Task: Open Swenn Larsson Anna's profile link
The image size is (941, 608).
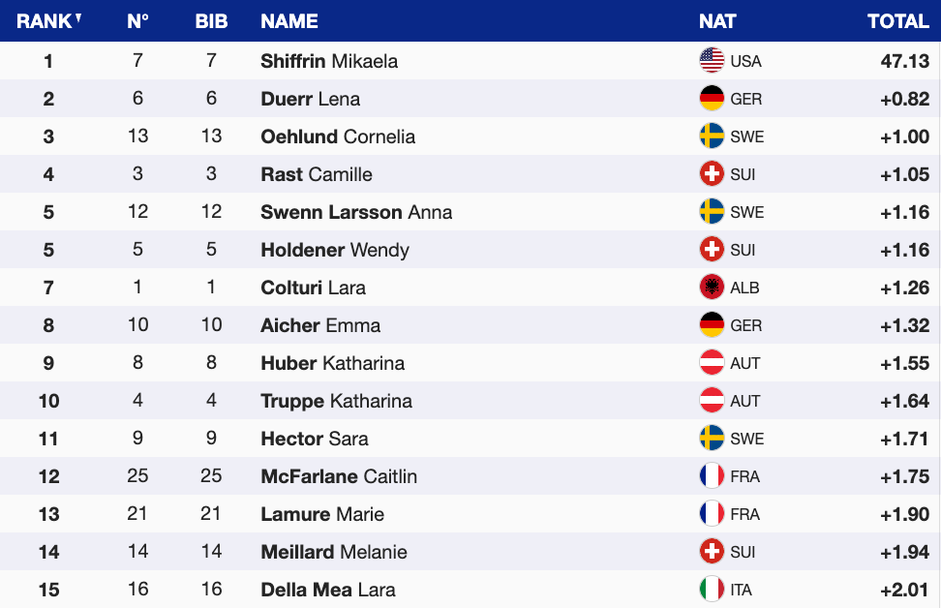Action: [356, 212]
